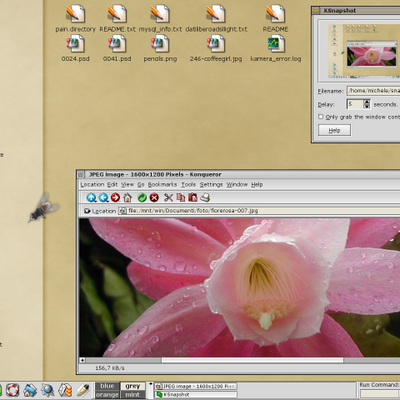Click the home folder icon in panel
The width and height of the screenshot is (400, 400).
click(x=30, y=390)
